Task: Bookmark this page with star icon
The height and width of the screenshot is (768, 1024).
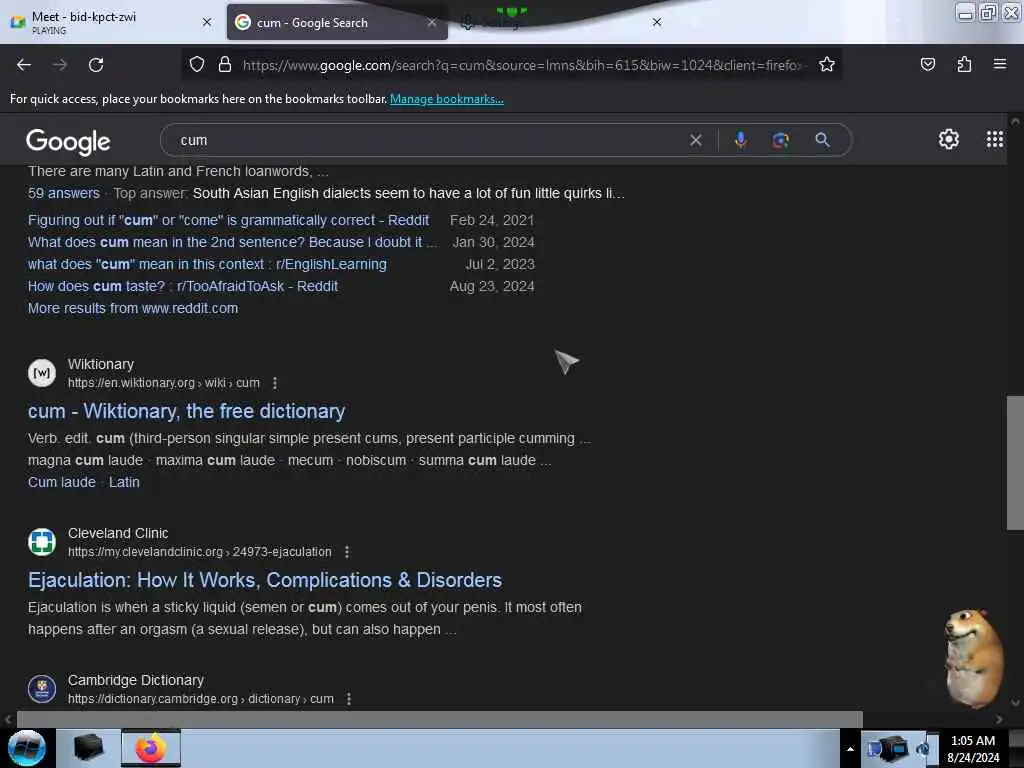Action: tap(827, 64)
